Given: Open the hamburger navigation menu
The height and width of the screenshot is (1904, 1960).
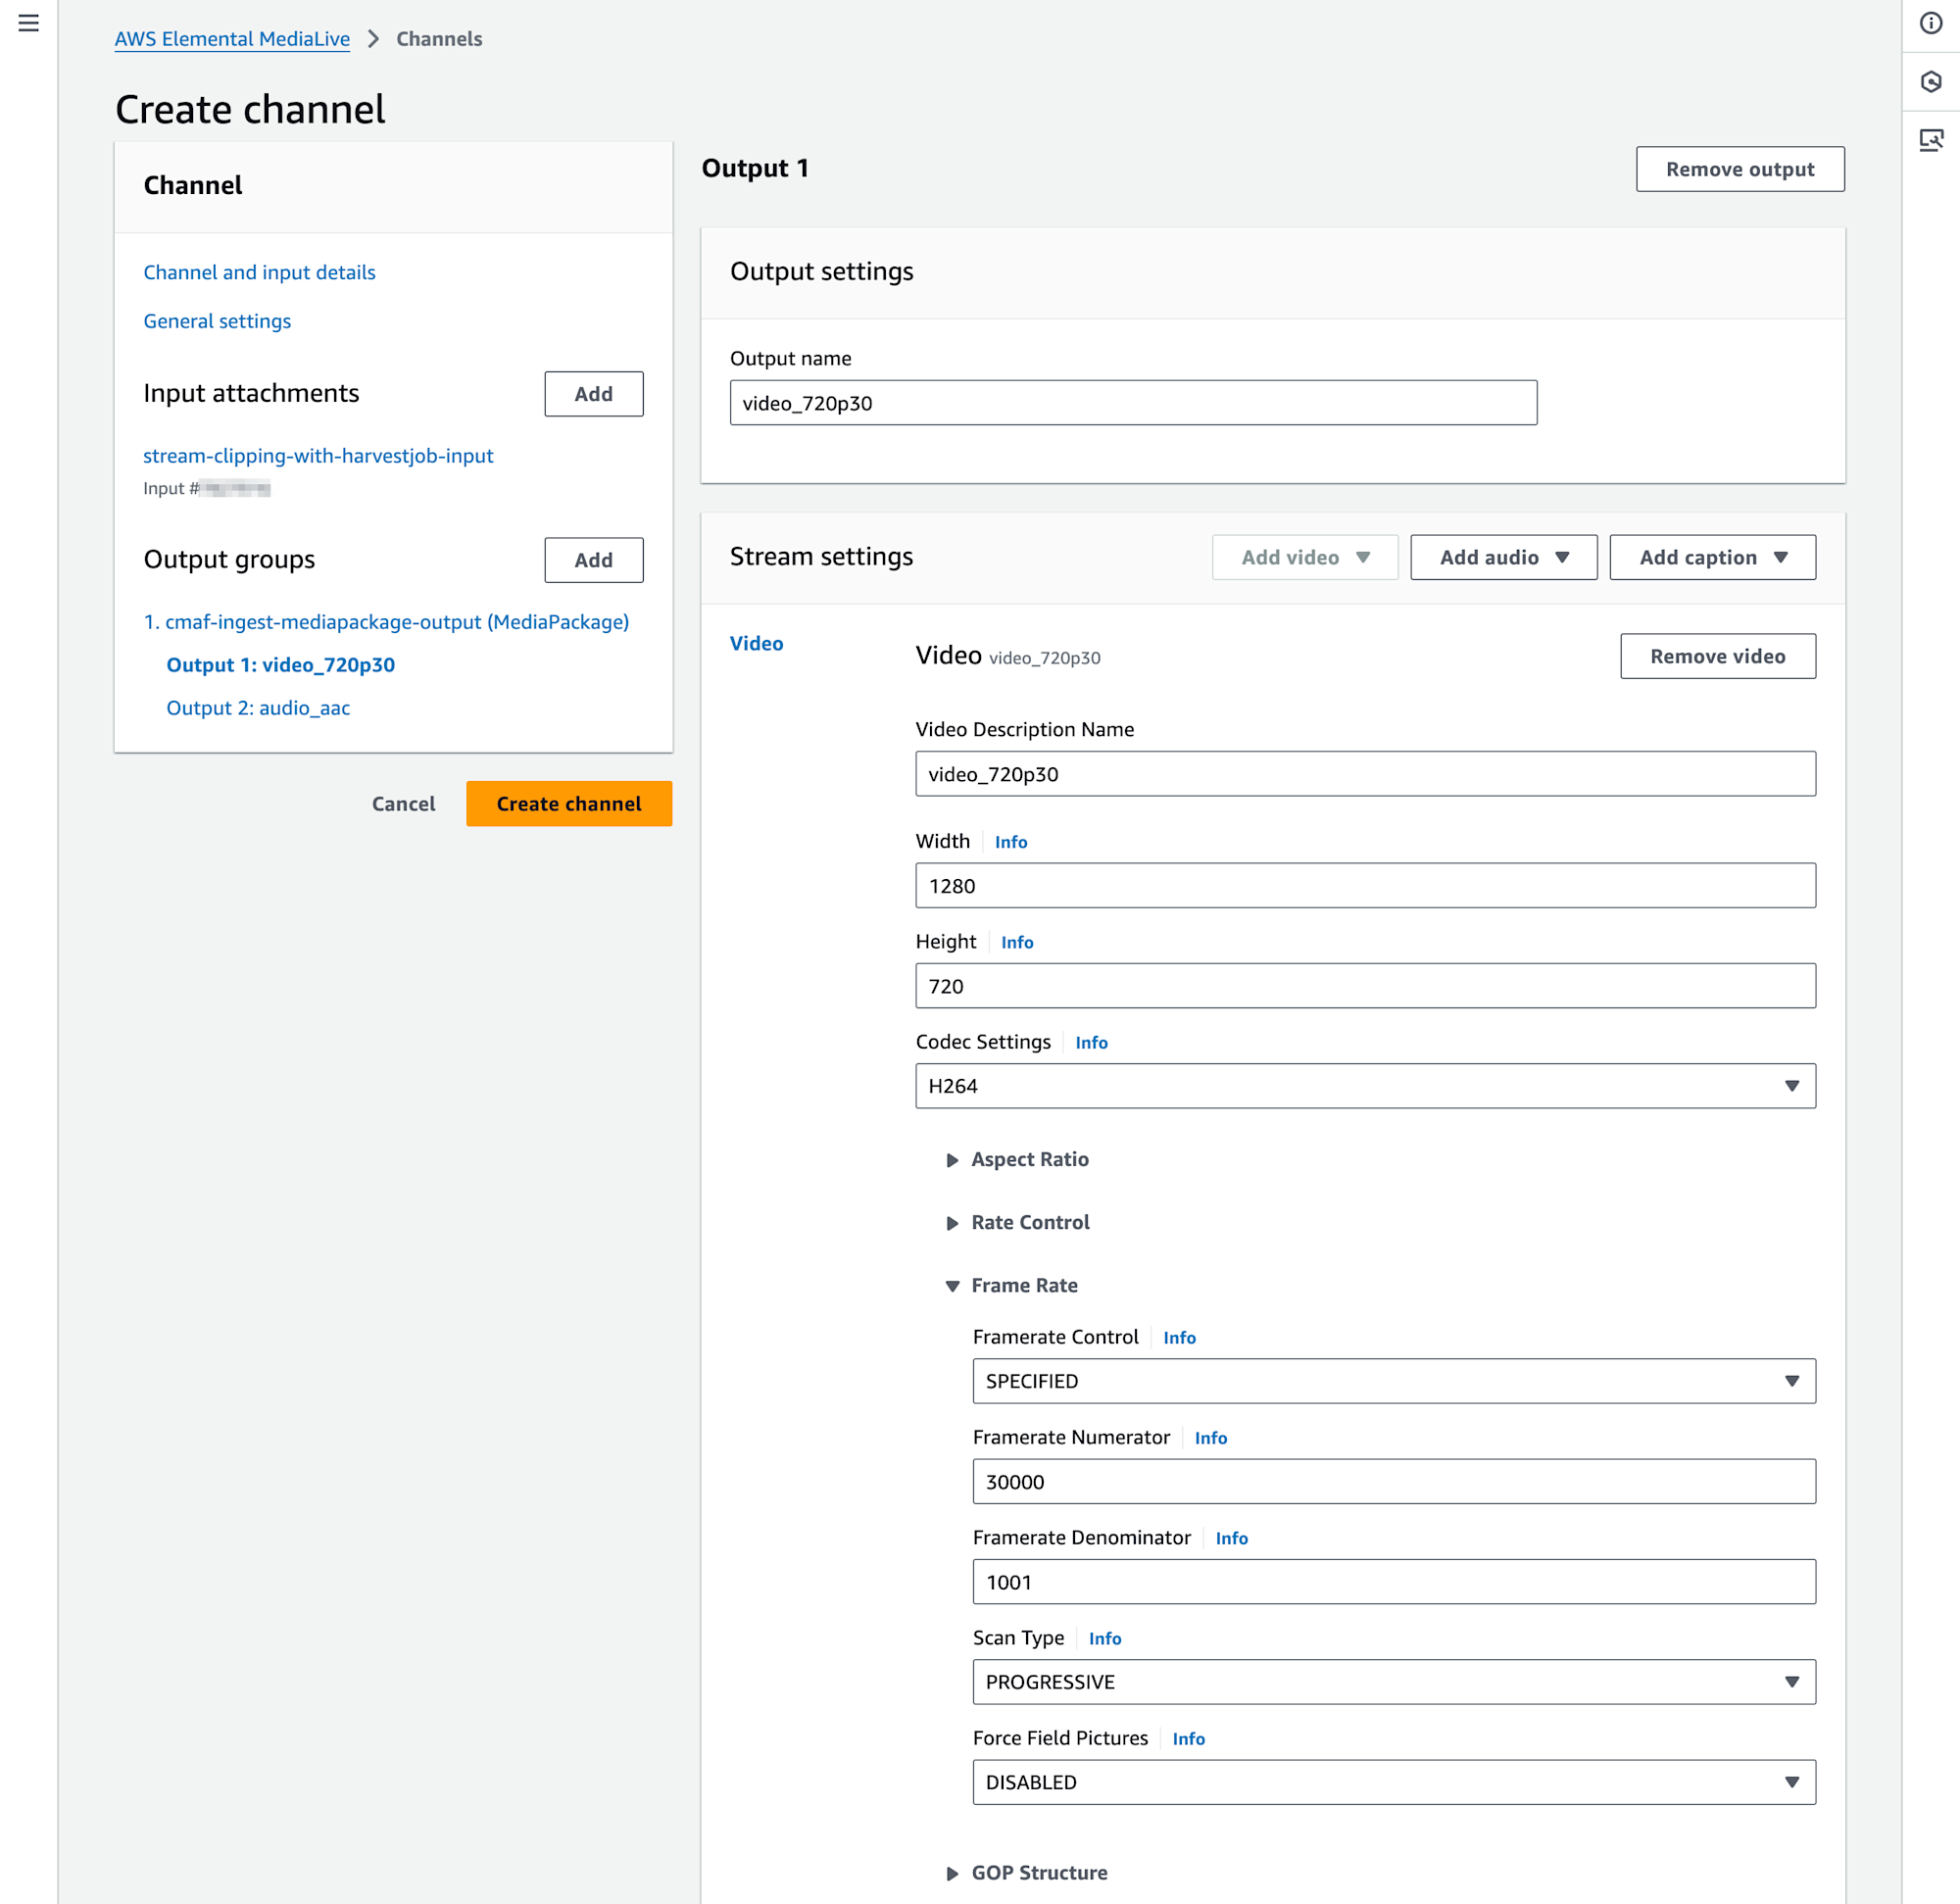Looking at the screenshot, I should (29, 23).
